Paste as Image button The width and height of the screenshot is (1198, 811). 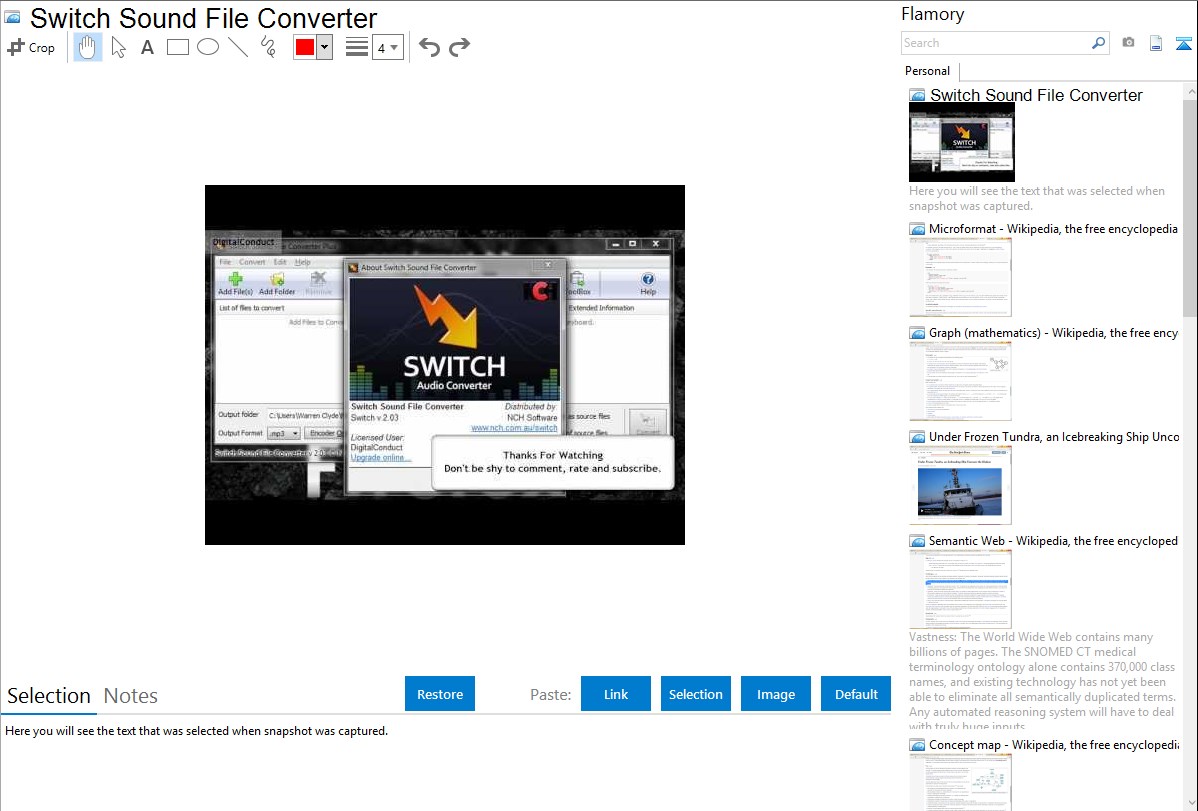775,694
